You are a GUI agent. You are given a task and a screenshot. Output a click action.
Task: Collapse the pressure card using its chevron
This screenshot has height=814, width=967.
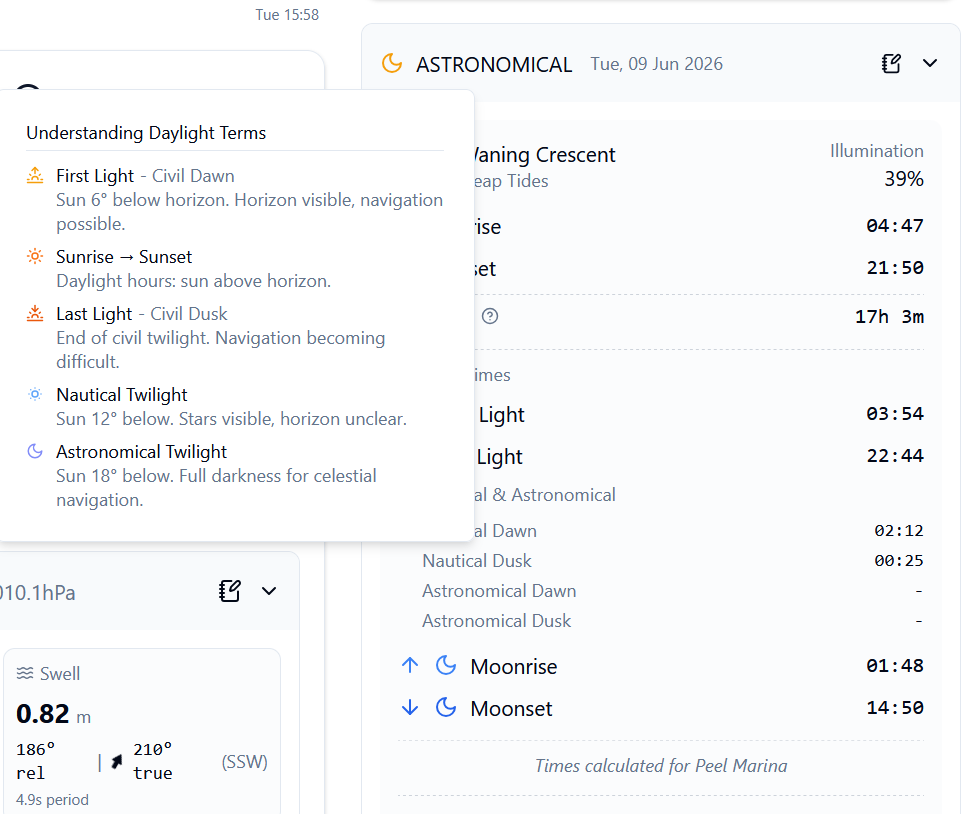[x=269, y=591]
